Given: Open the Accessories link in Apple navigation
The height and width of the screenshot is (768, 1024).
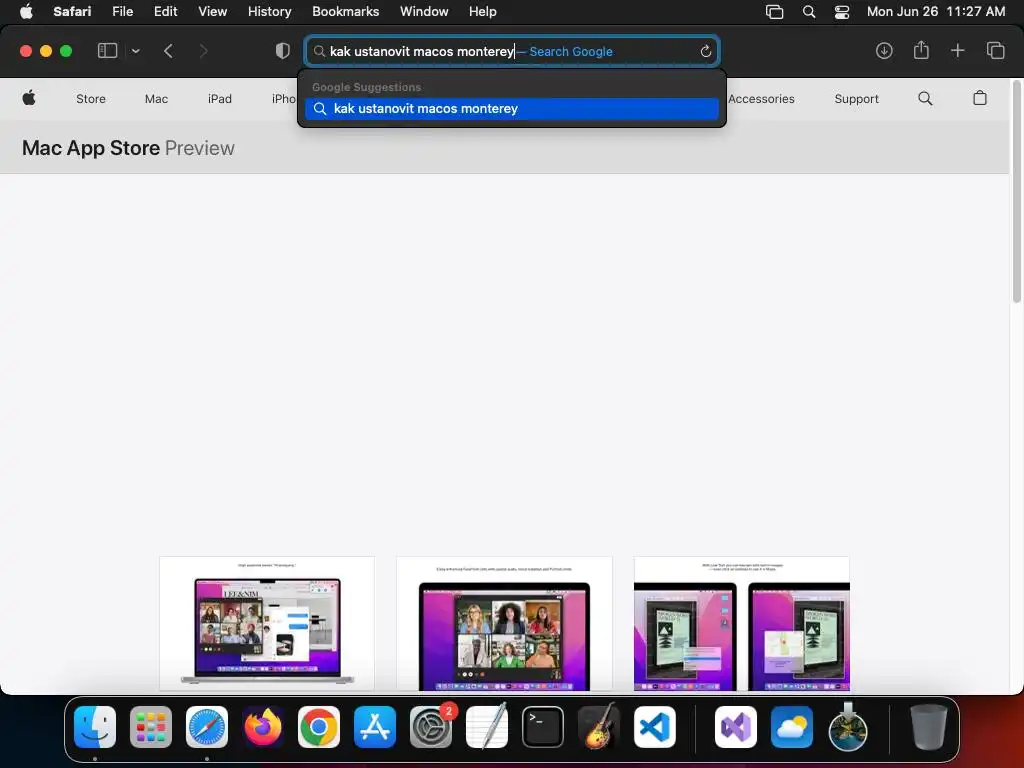Looking at the screenshot, I should (761, 99).
